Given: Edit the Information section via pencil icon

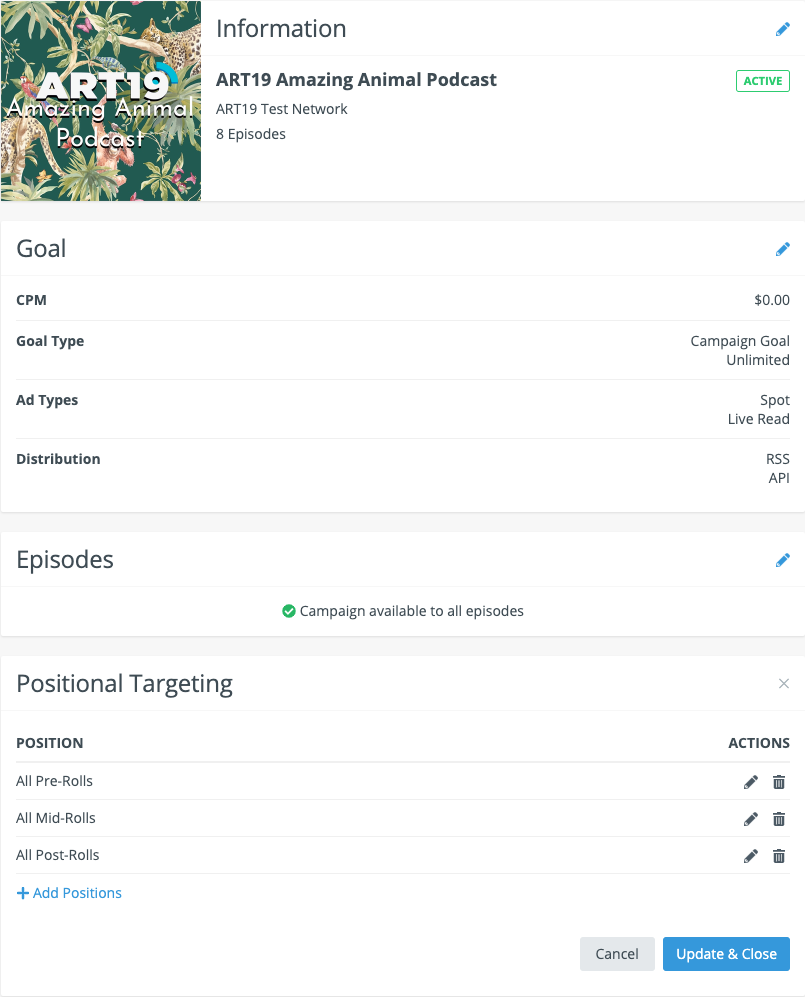Looking at the screenshot, I should click(x=783, y=29).
